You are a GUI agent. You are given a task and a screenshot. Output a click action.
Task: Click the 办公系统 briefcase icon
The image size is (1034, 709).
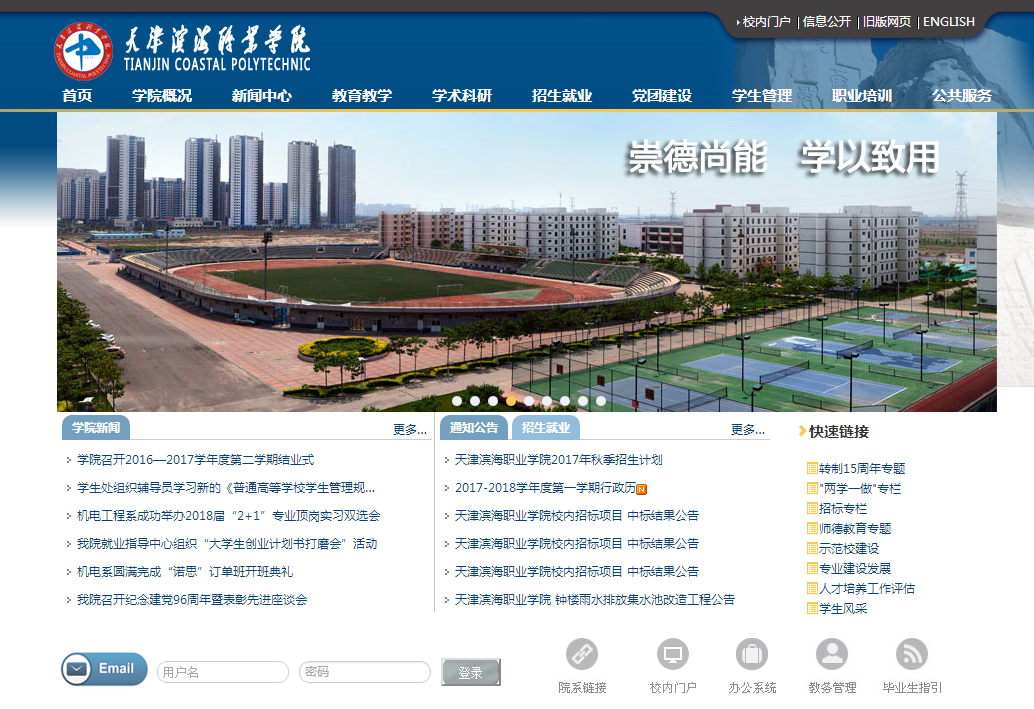pyautogui.click(x=752, y=655)
